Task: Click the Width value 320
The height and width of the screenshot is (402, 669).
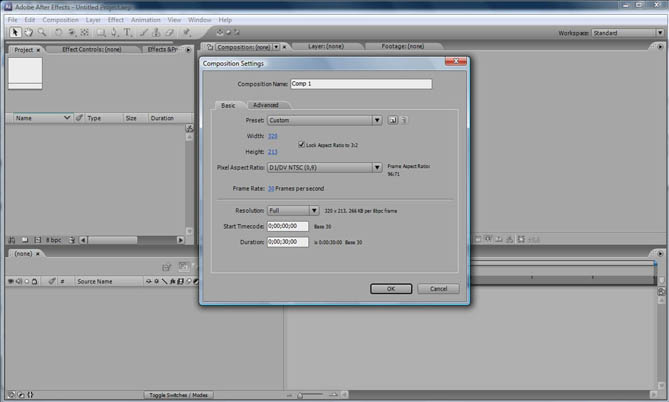Action: [x=272, y=136]
